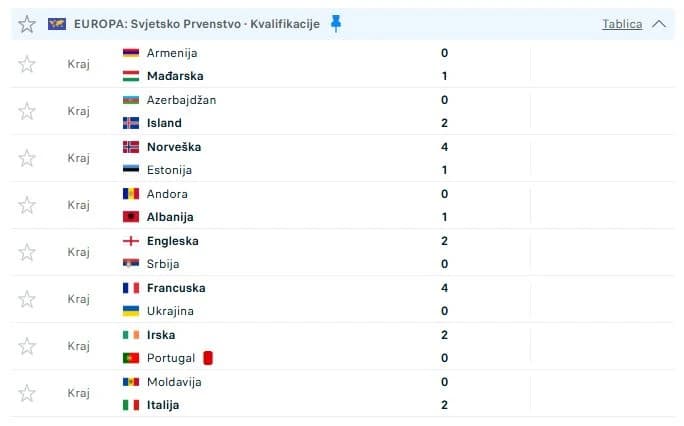Click the pin icon beside Kvalifikacije

point(336,23)
